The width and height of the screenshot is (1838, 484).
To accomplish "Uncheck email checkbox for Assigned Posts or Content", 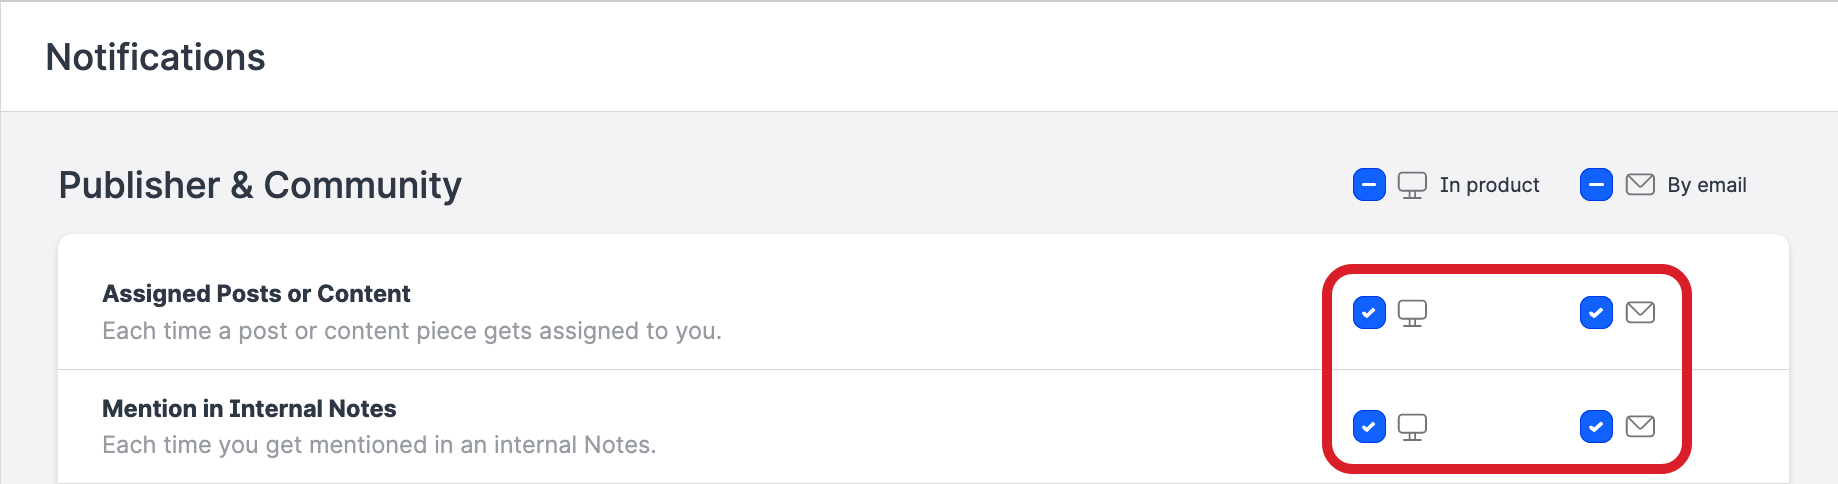I will tap(1596, 313).
